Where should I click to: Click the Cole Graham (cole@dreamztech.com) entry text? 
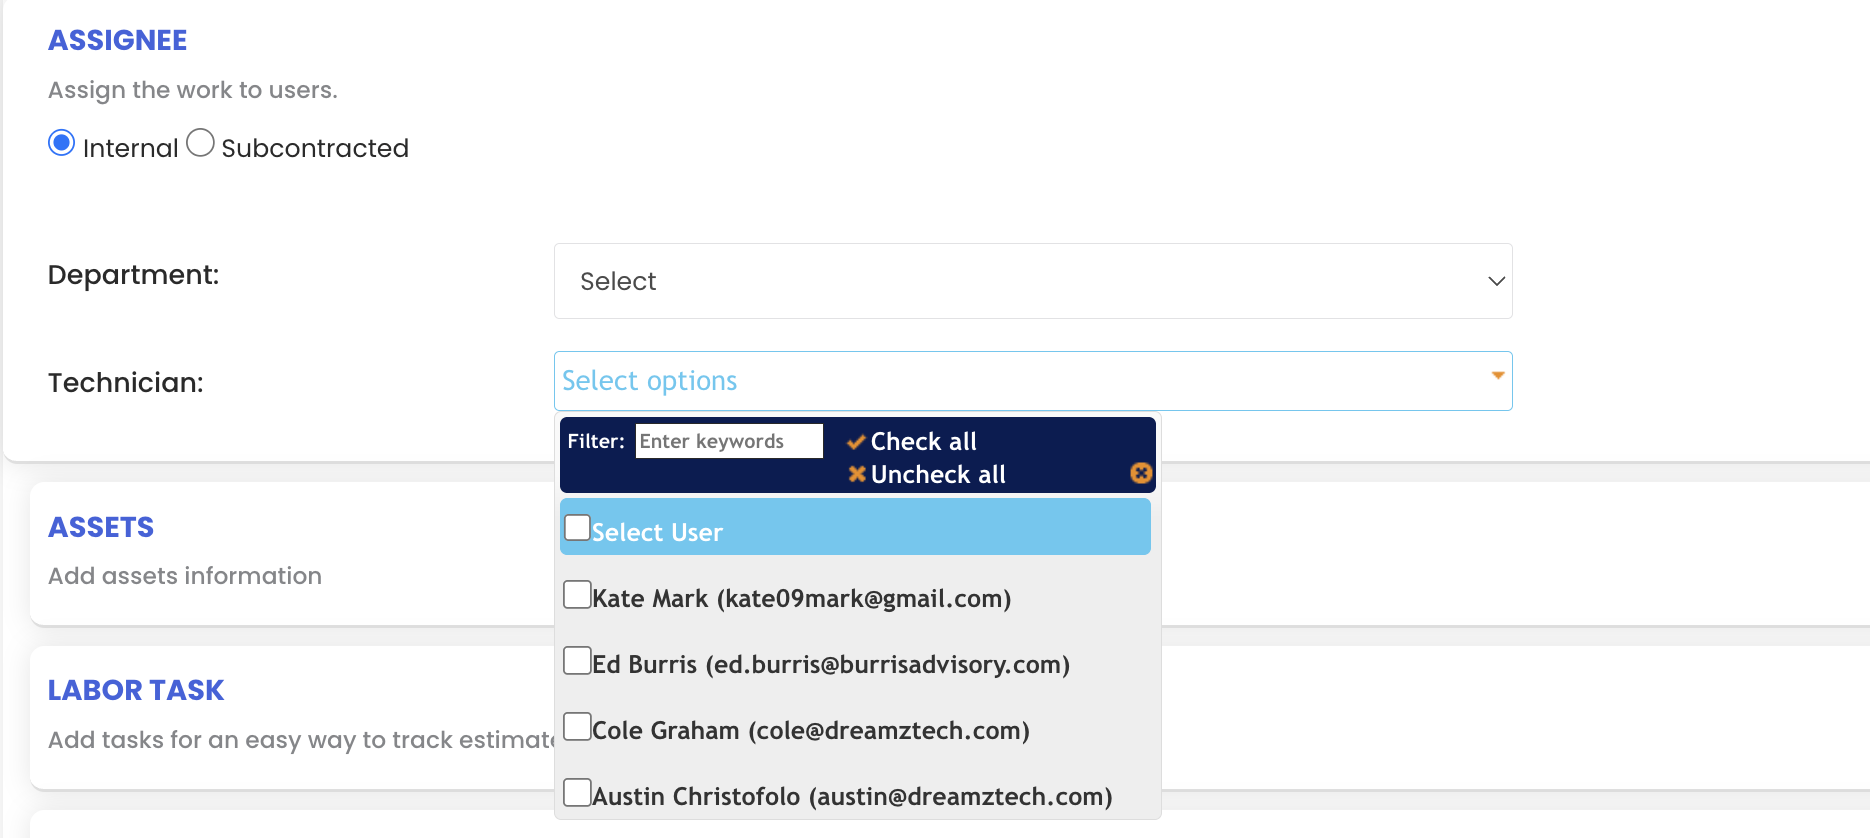click(x=811, y=730)
